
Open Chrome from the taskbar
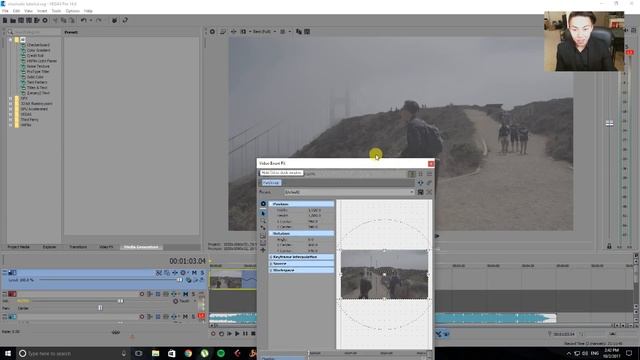coord(188,353)
